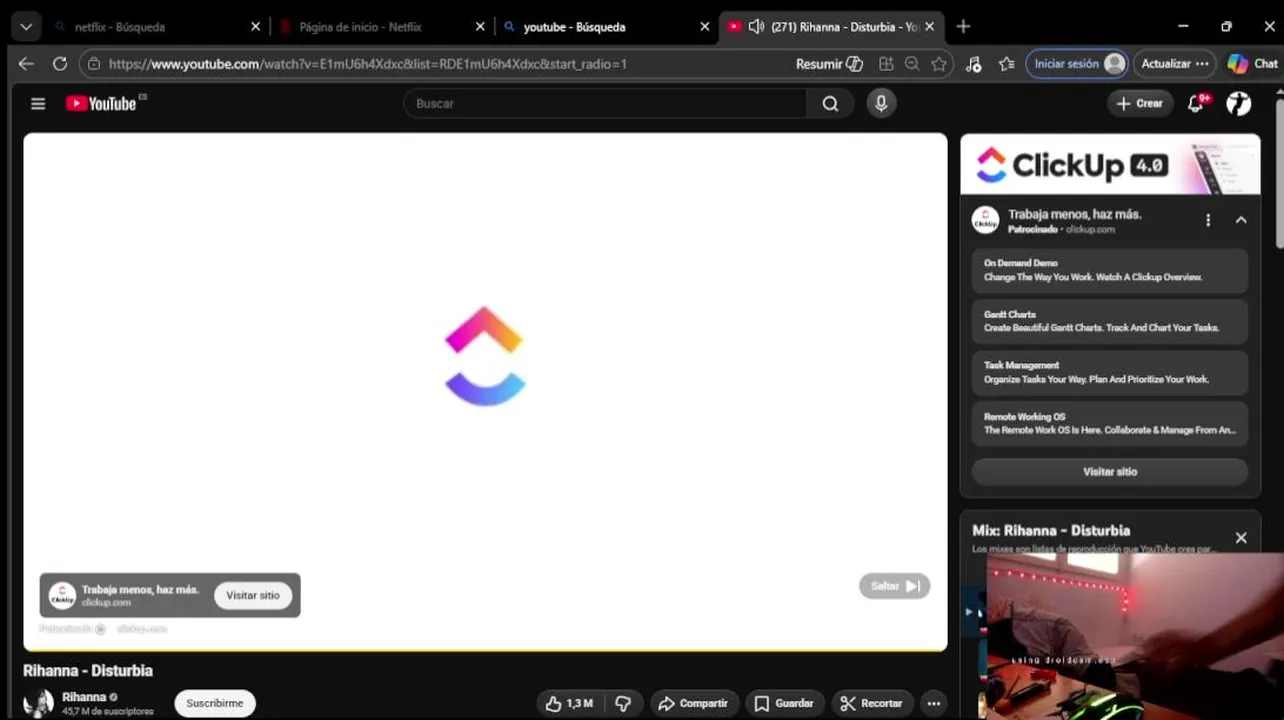Collapse the ClickUp ad panel chevron
This screenshot has height=720, width=1284.
tap(1241, 220)
